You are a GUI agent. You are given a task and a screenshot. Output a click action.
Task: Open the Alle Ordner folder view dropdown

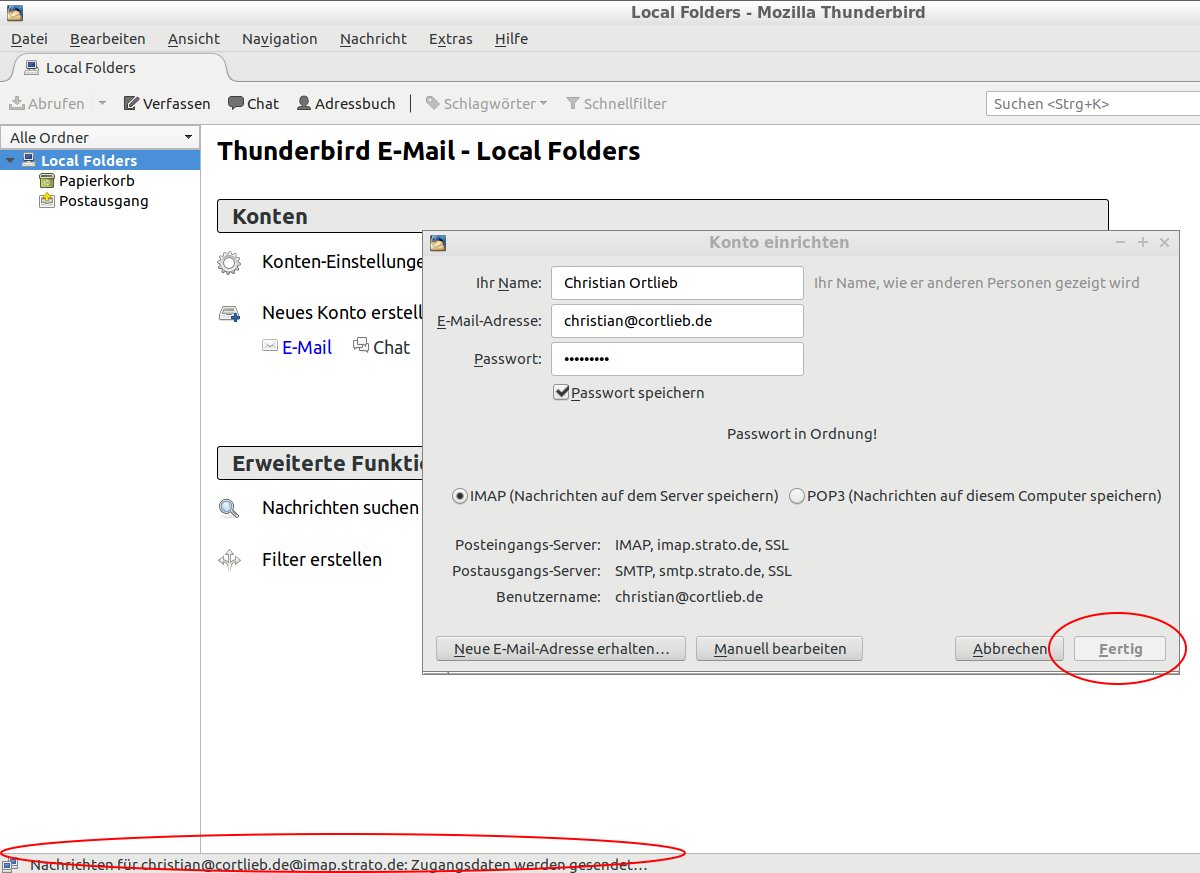pyautogui.click(x=100, y=137)
